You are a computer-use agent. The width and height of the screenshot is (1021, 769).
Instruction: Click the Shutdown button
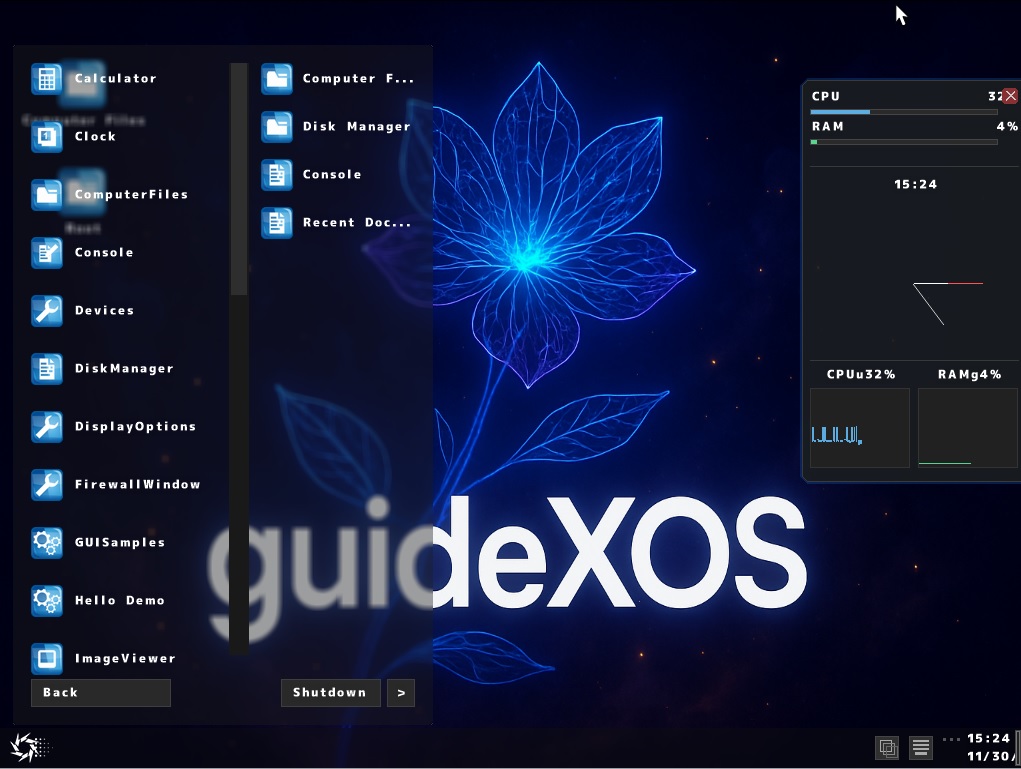click(x=330, y=692)
